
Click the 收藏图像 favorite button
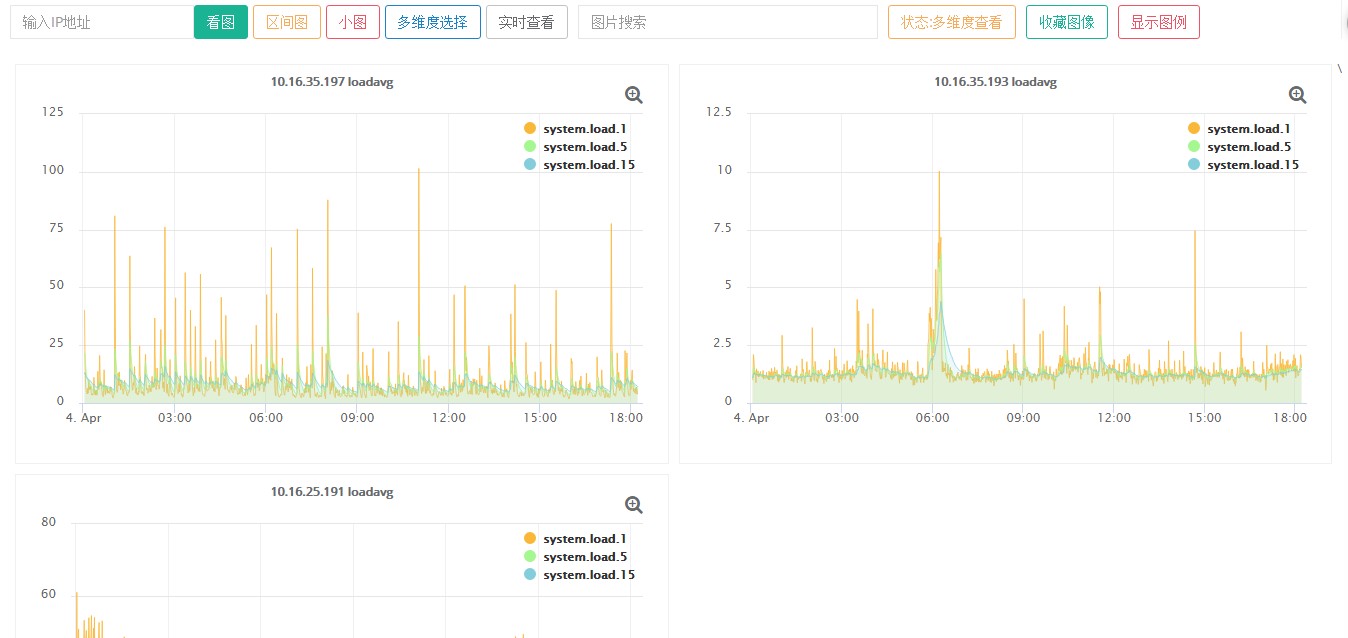1067,22
